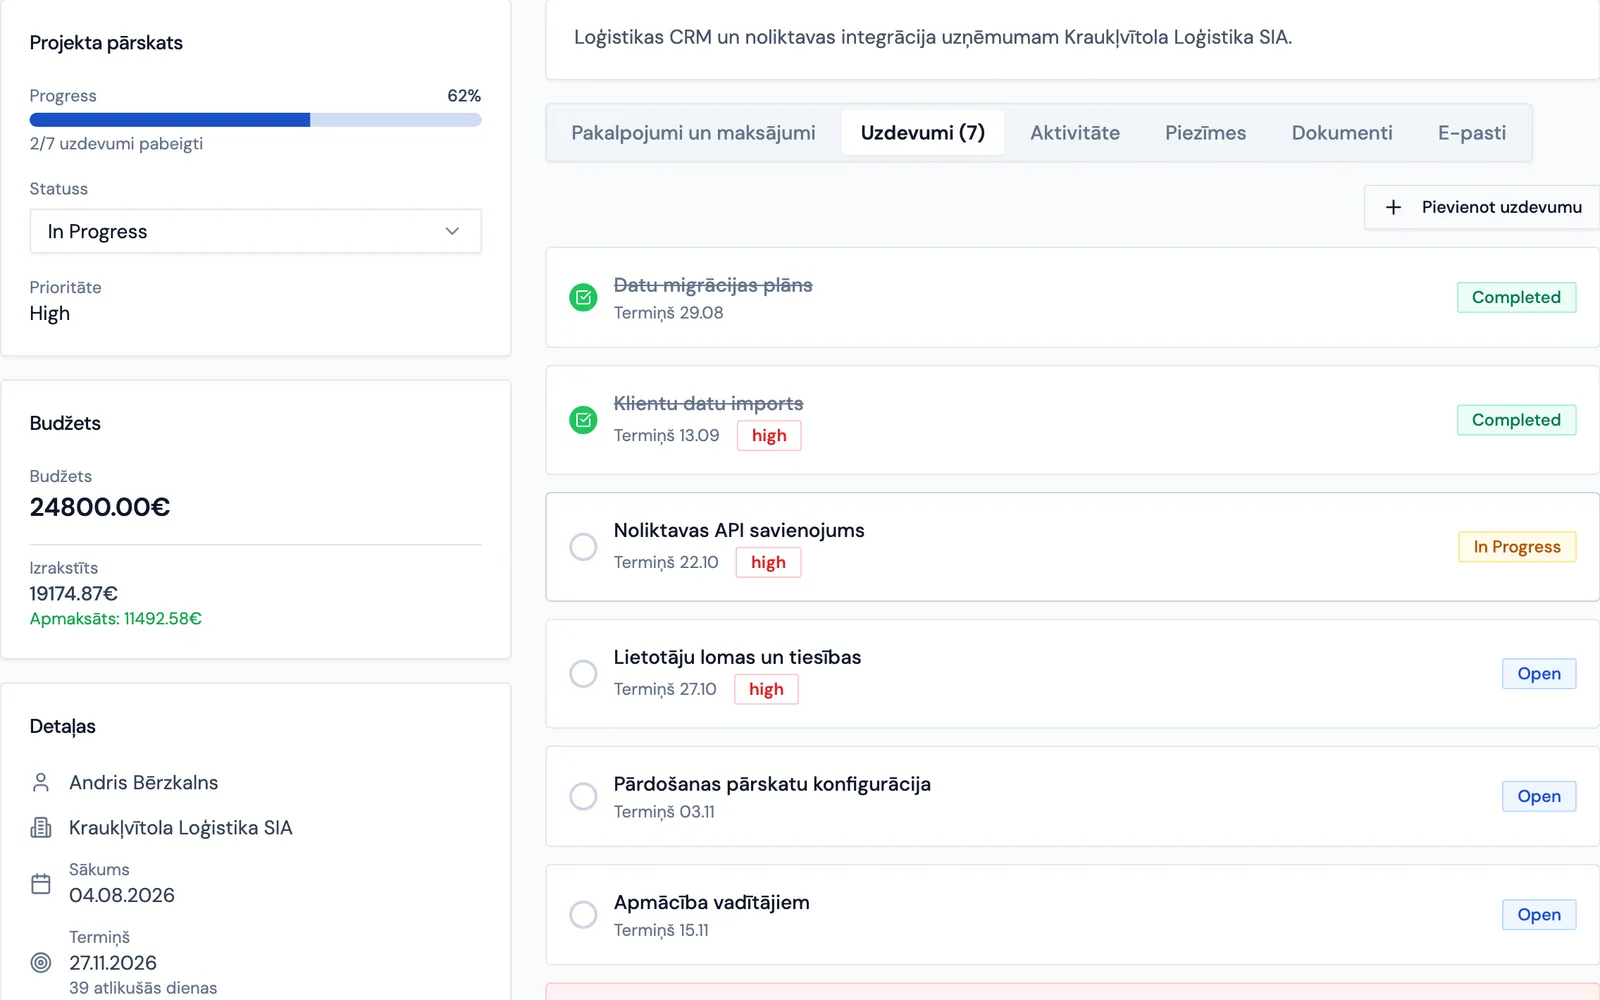Click In Progress badge on Noliktavas API savienojums
The height and width of the screenshot is (1000, 1600).
coord(1517,547)
